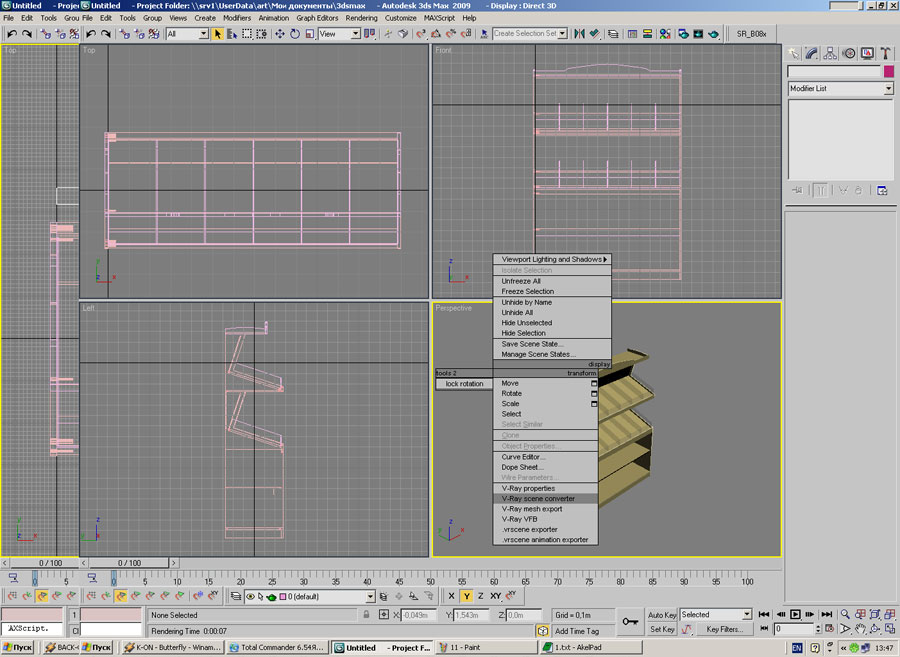Open the Curve Editor toolbar icon

pyautogui.click(x=632, y=34)
